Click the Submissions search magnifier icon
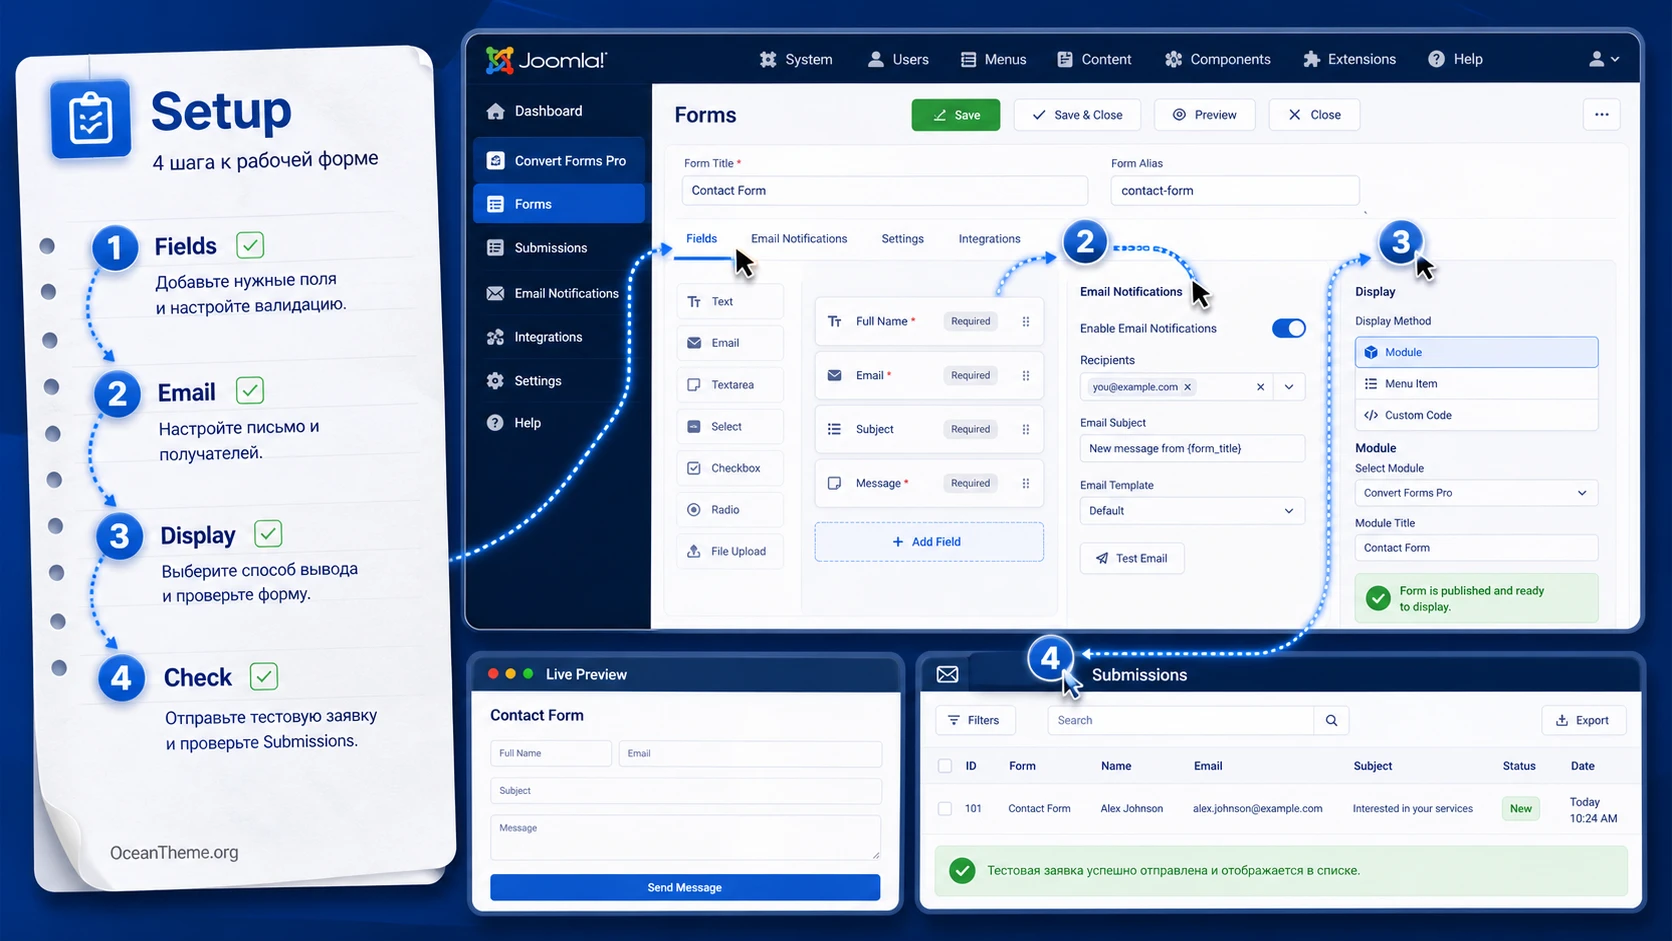This screenshot has height=941, width=1672. [1331, 720]
